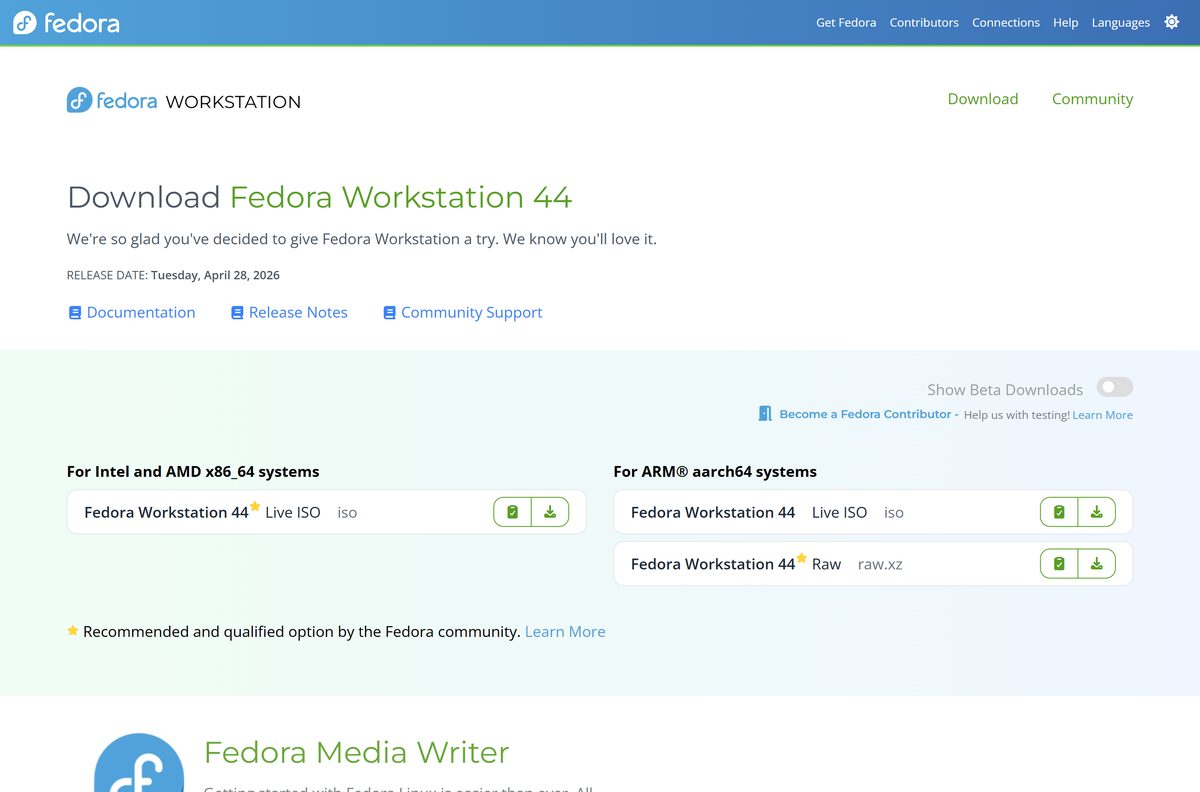Open the Documentation link
This screenshot has width=1200, height=792.
pos(132,312)
